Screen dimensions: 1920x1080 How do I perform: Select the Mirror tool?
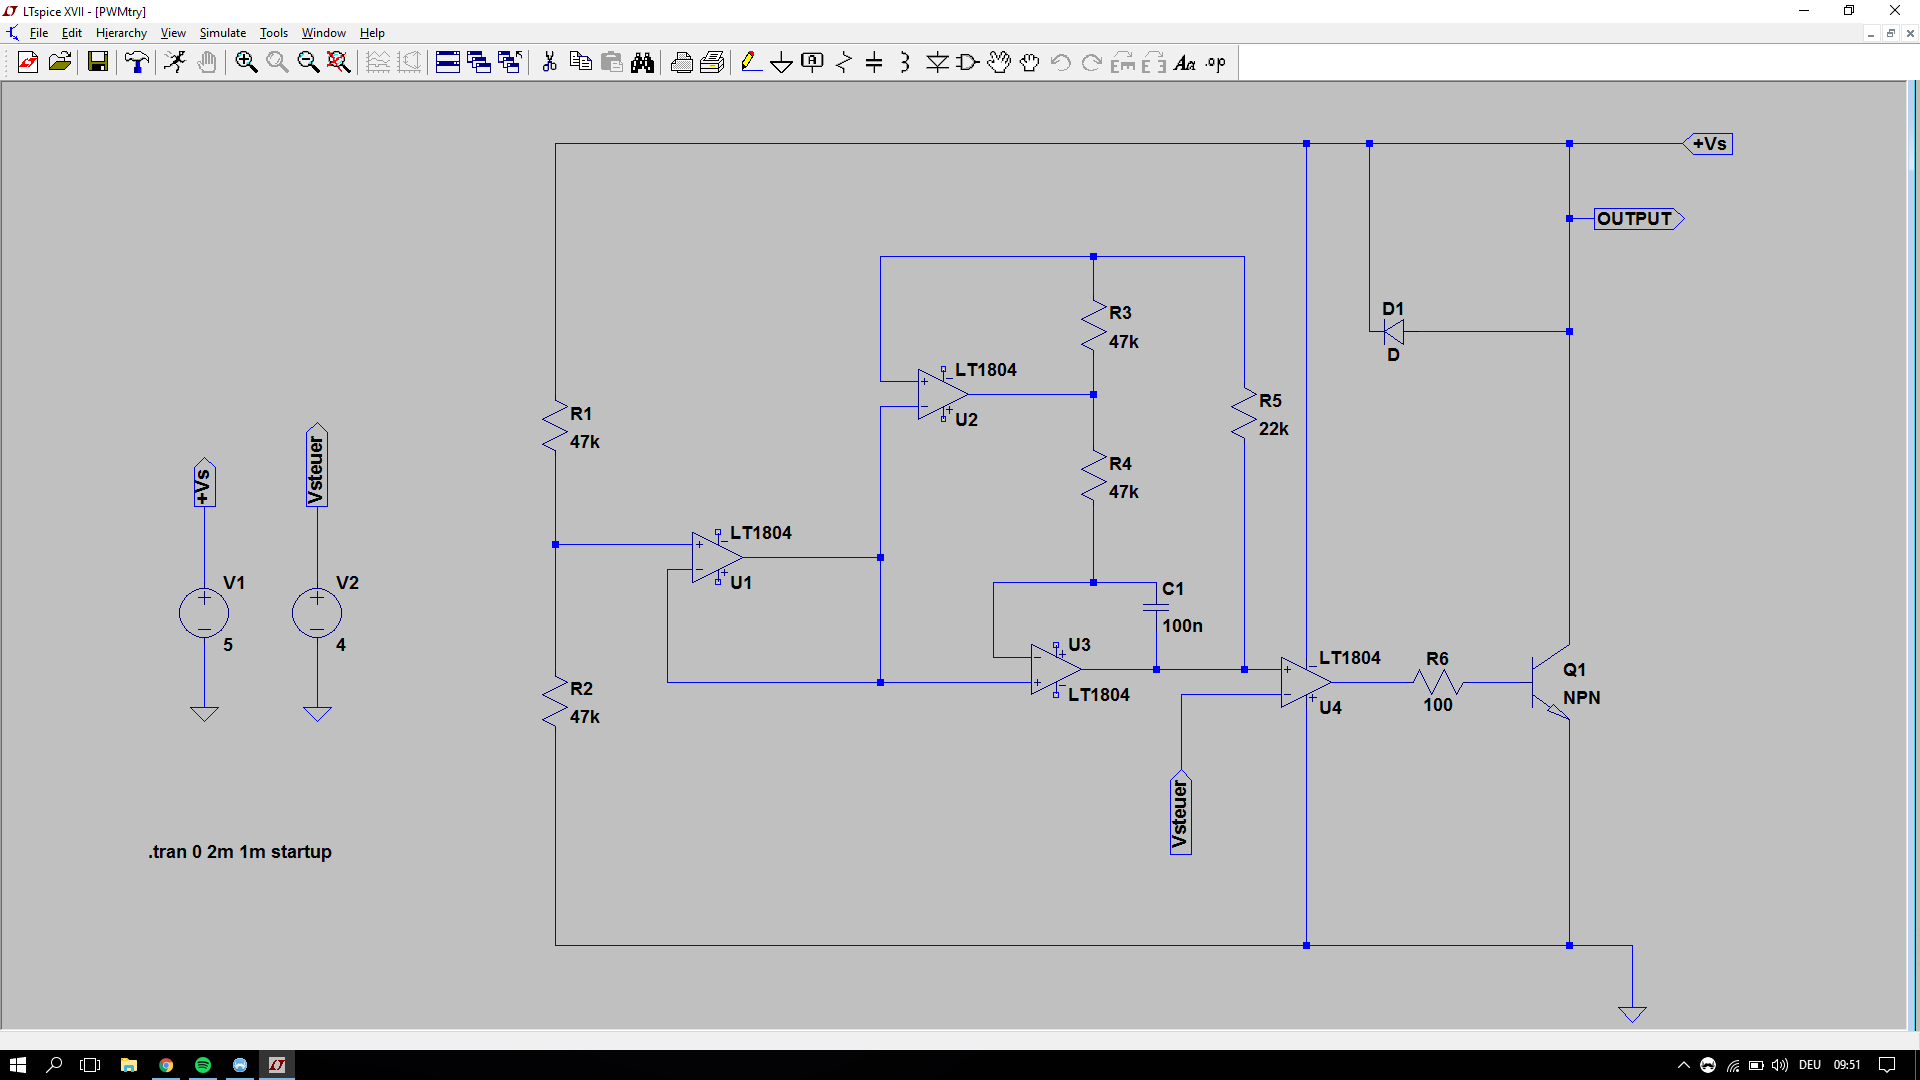click(1154, 62)
